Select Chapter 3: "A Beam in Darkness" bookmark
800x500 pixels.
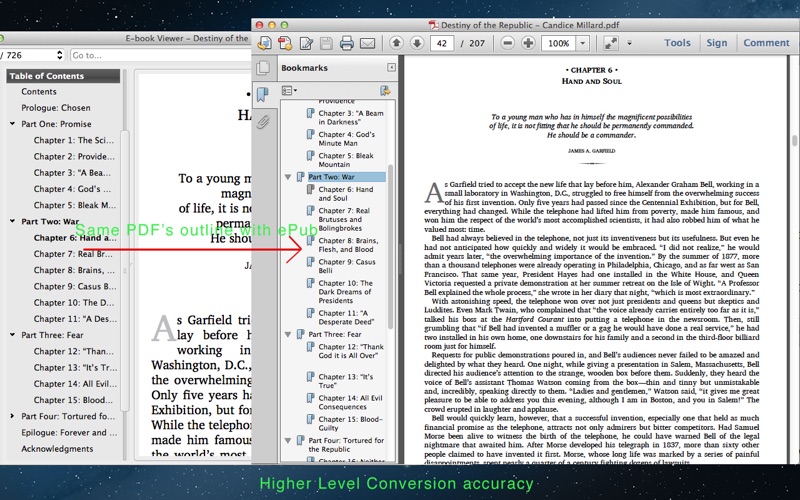(351, 118)
